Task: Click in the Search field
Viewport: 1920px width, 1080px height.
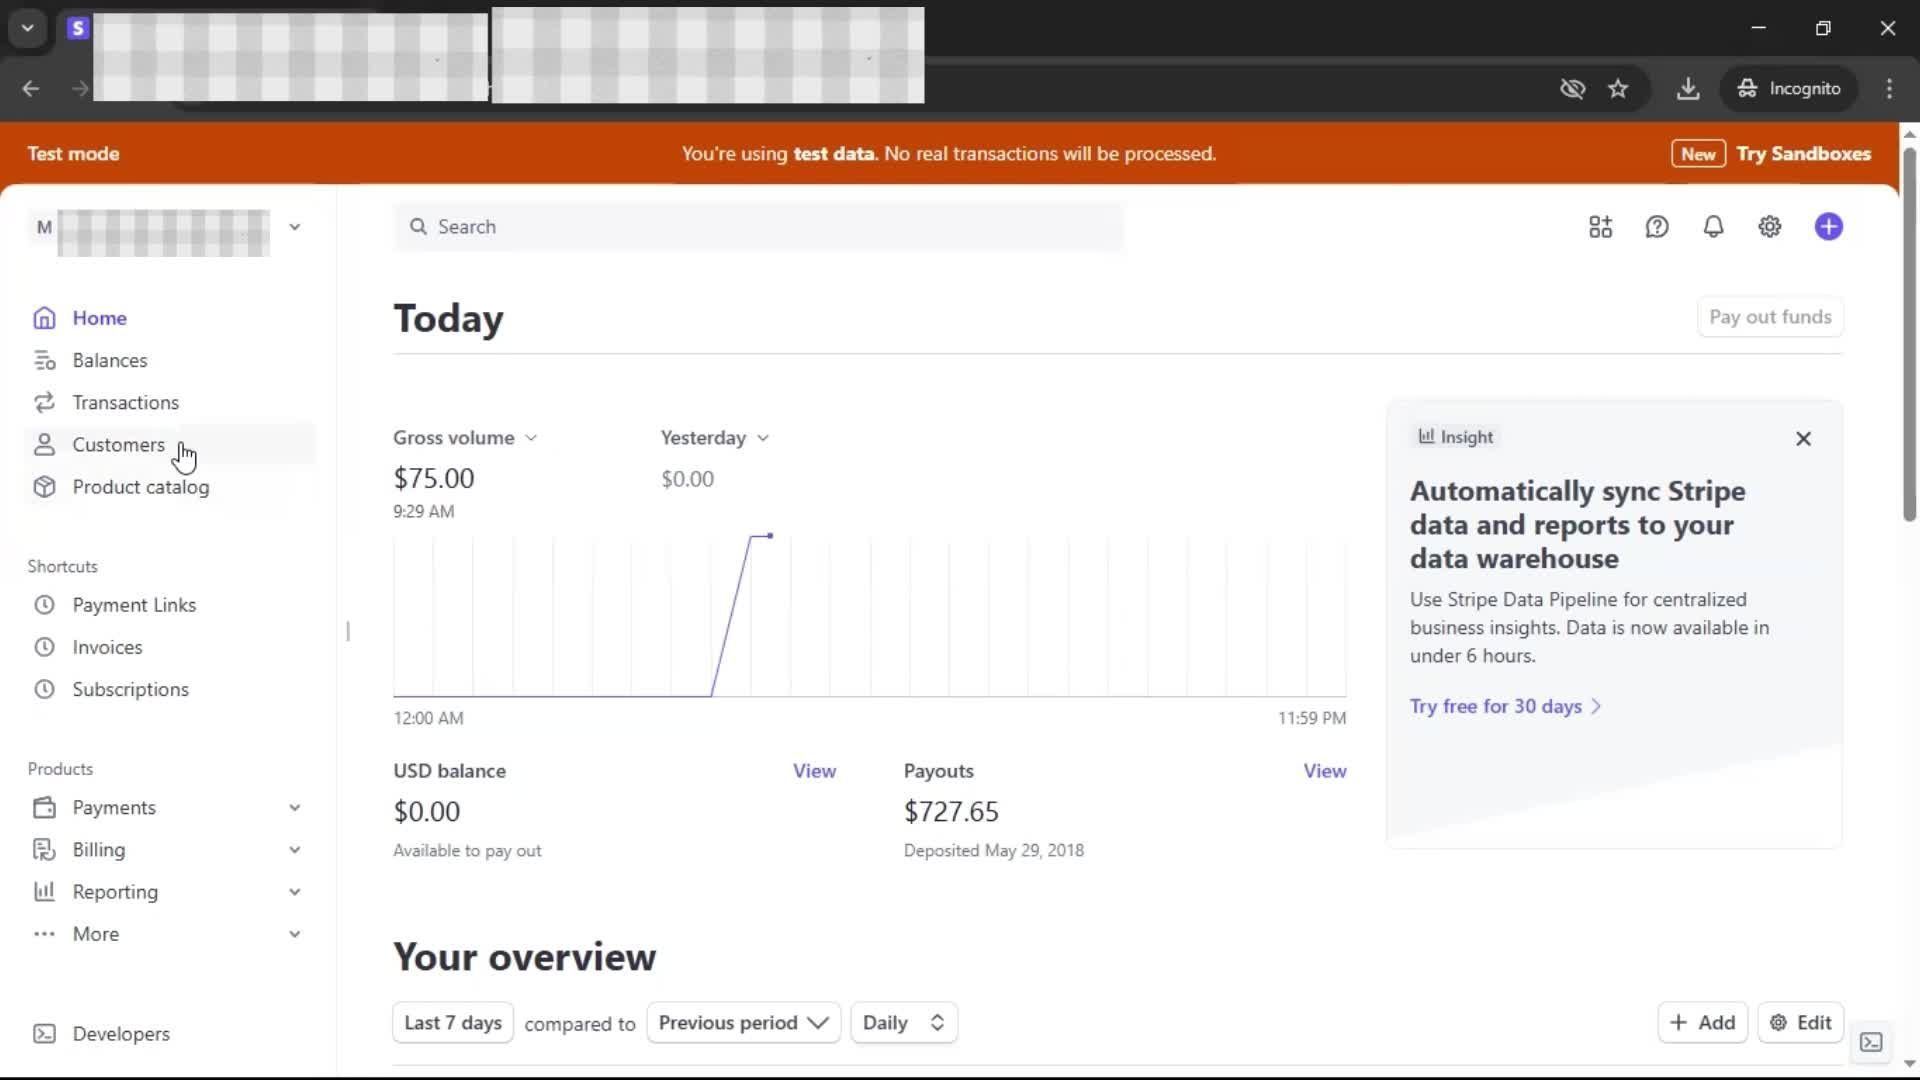Action: [760, 227]
